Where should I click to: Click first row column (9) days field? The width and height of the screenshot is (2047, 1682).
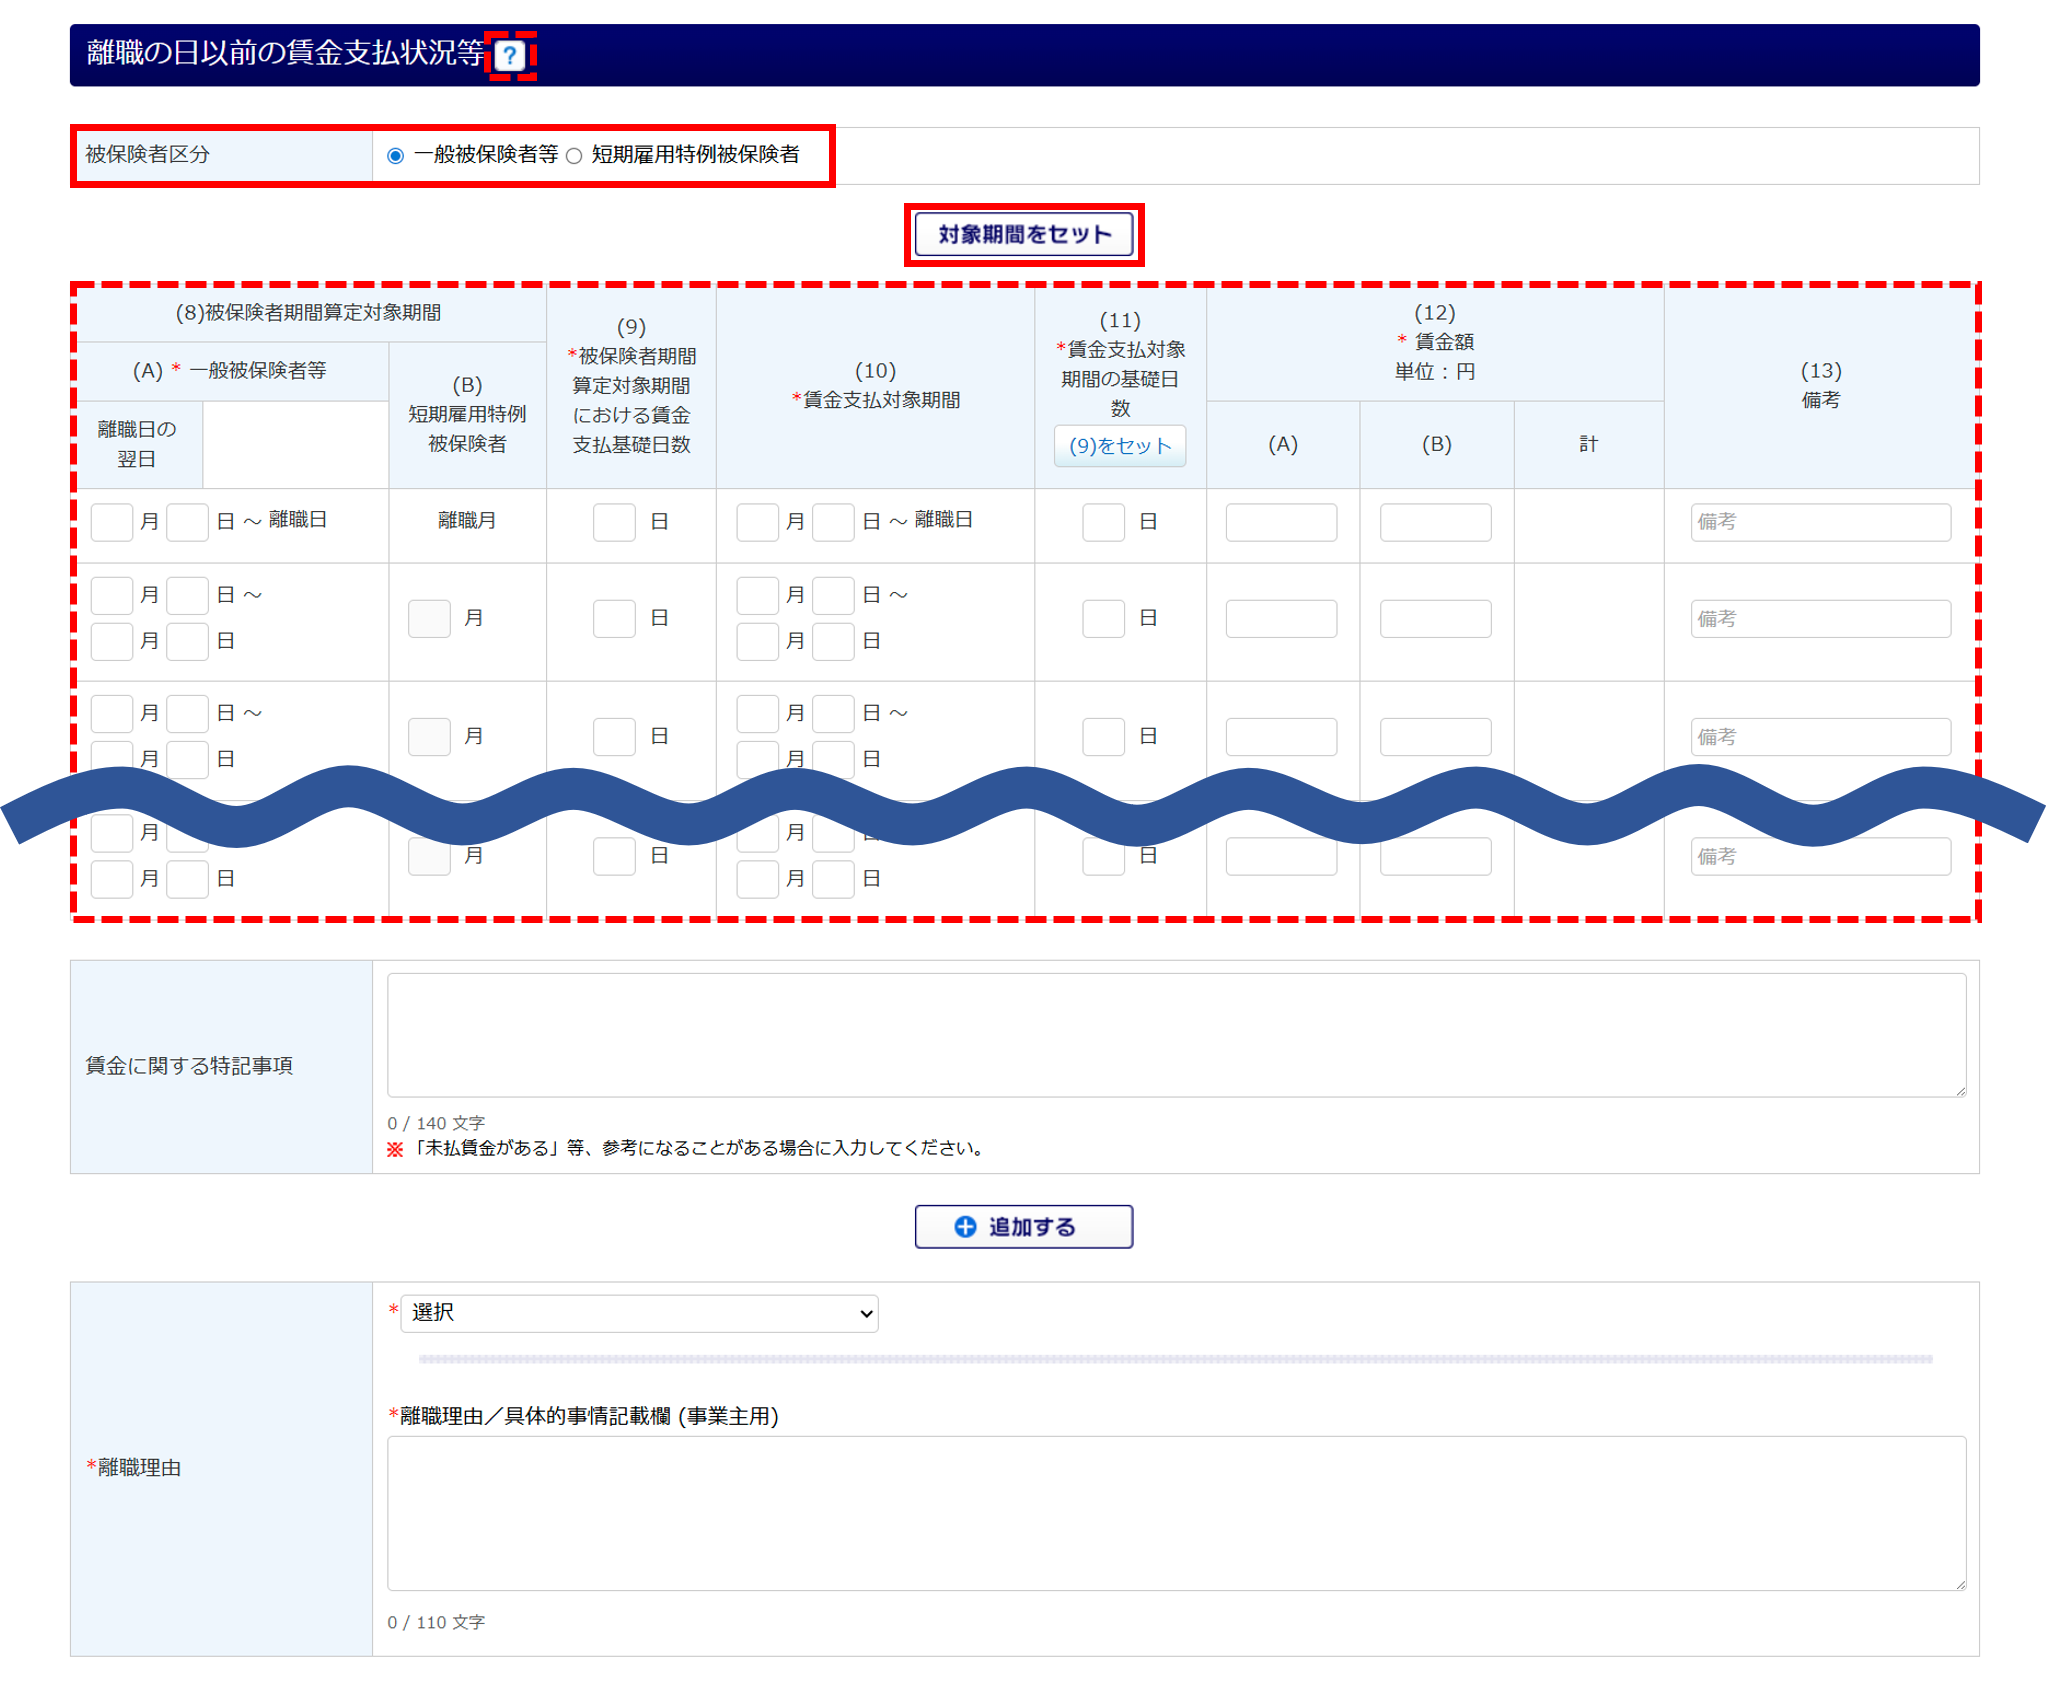pyautogui.click(x=614, y=522)
